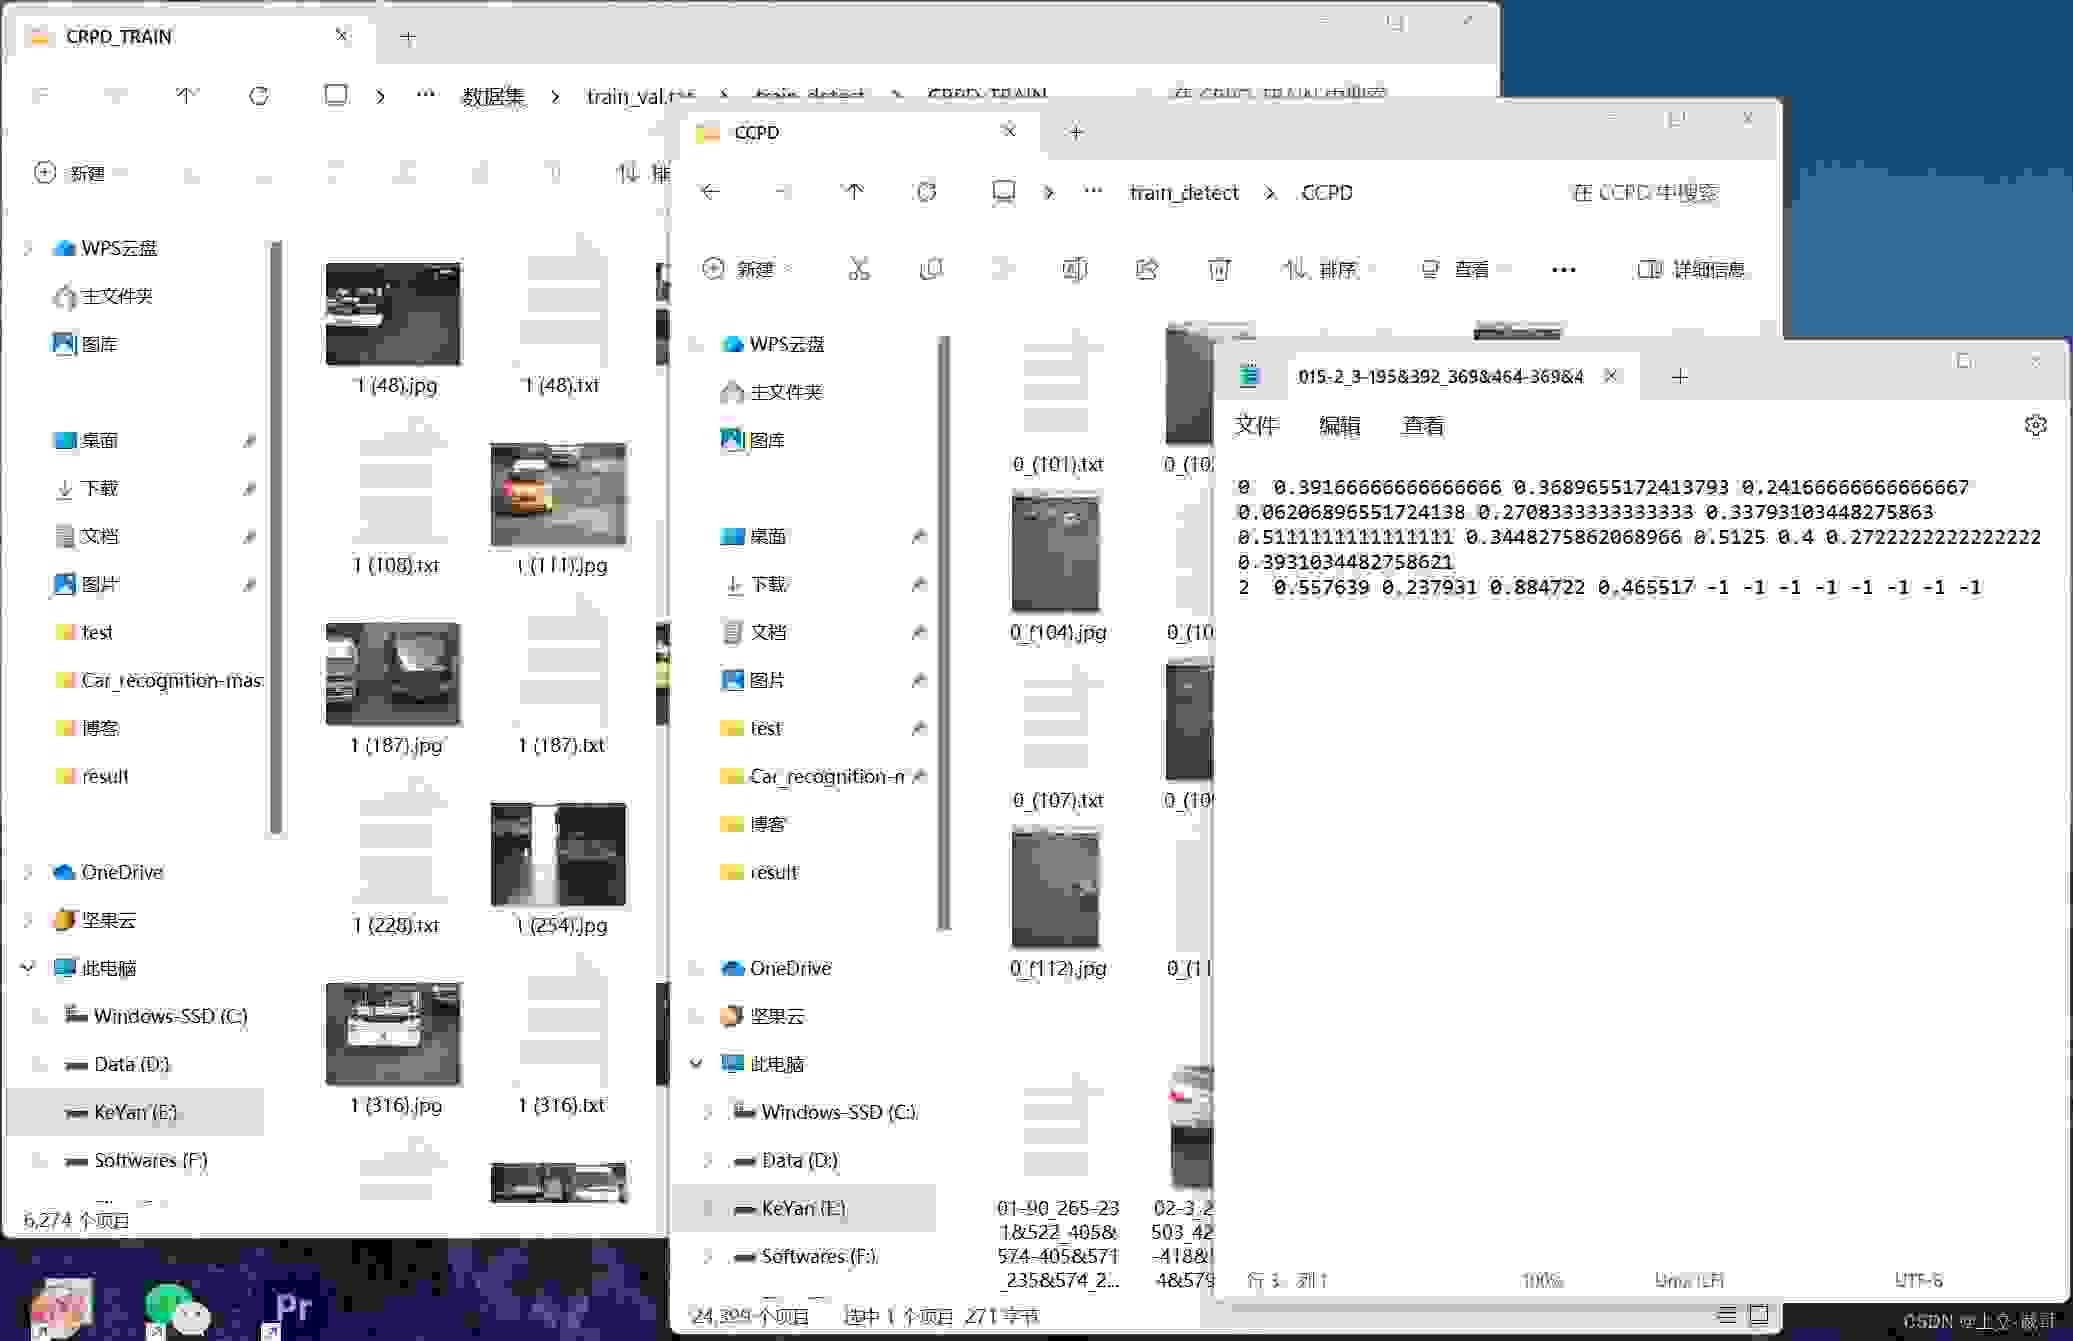
Task: Open the 查看 menu in Notepad
Action: 1423,426
